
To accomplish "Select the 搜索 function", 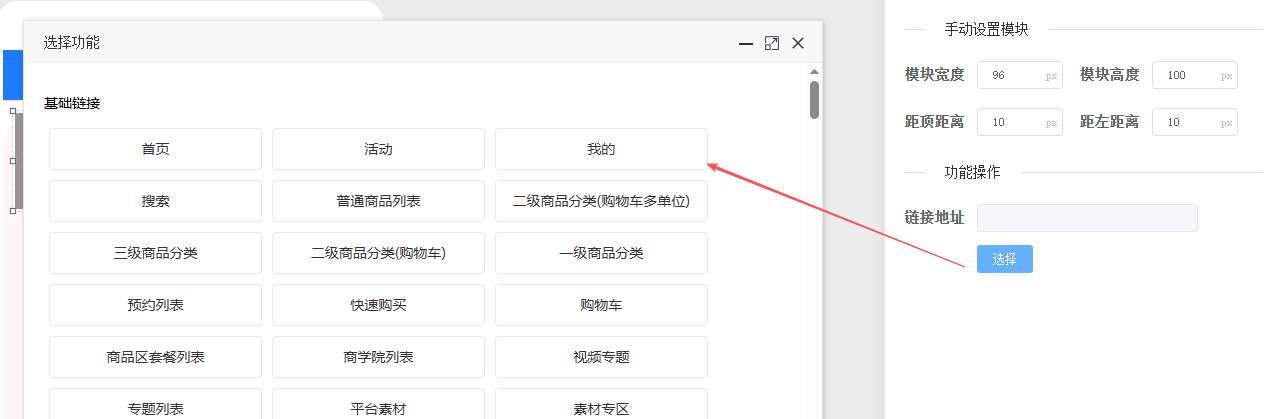I will 155,201.
